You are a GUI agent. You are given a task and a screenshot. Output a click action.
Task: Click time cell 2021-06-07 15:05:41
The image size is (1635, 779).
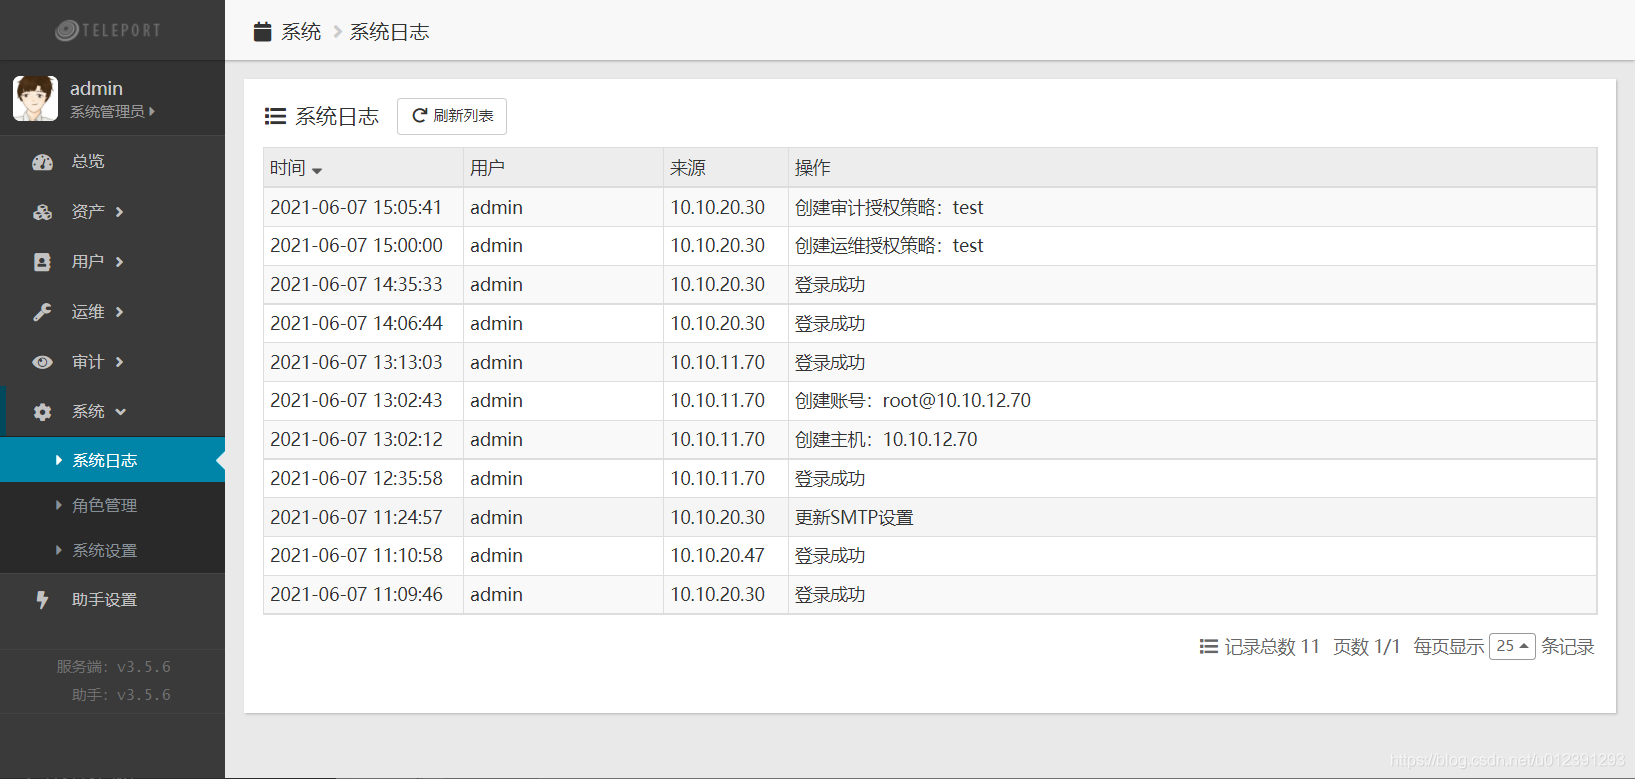click(356, 207)
